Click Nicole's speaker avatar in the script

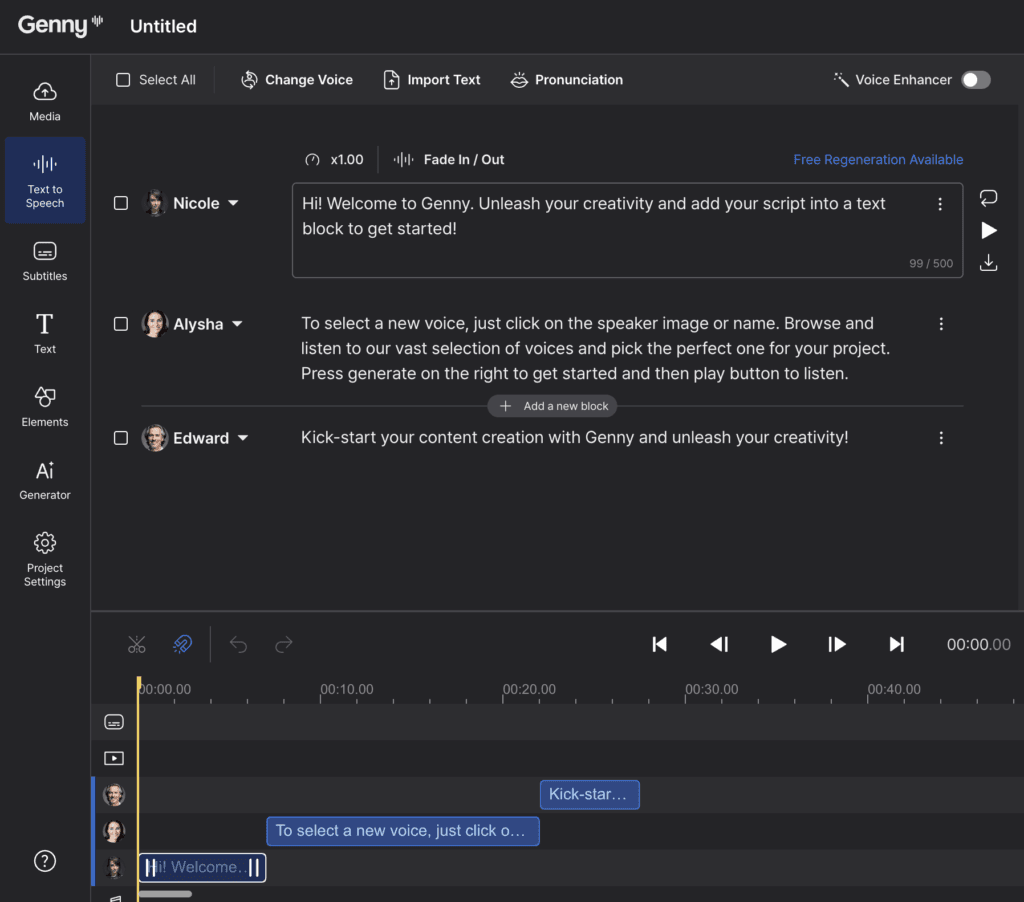click(x=155, y=203)
